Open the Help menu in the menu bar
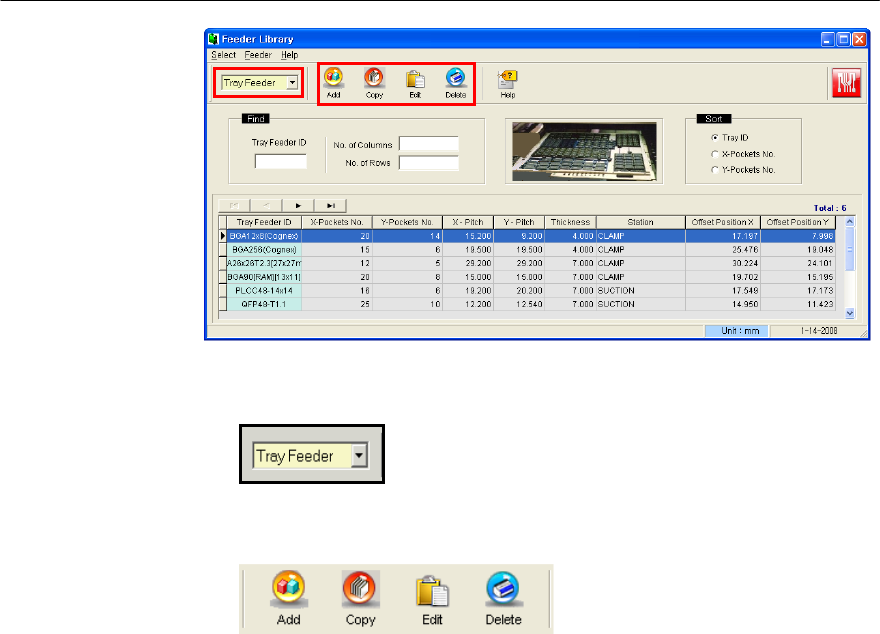Screen dimensions: 880x634 [289, 54]
